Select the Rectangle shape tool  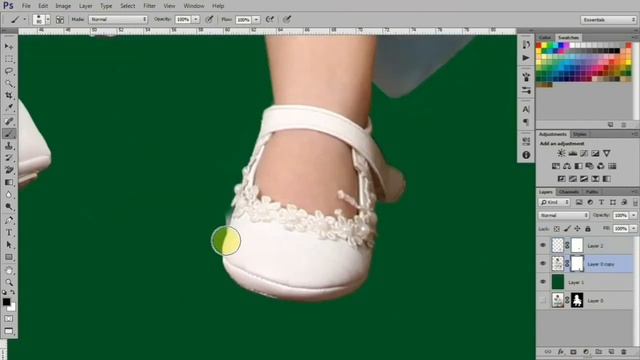coord(9,257)
